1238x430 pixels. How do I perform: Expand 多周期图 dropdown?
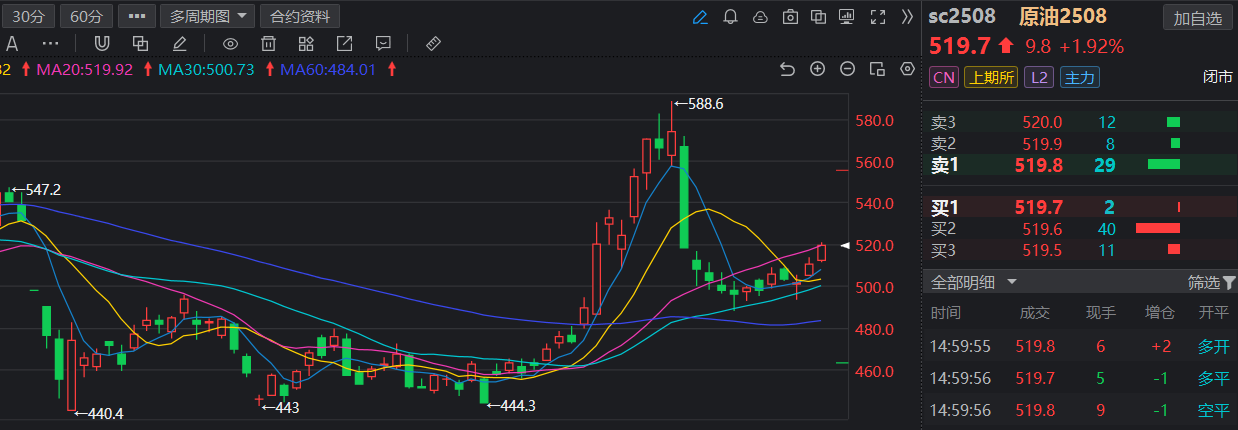click(206, 16)
